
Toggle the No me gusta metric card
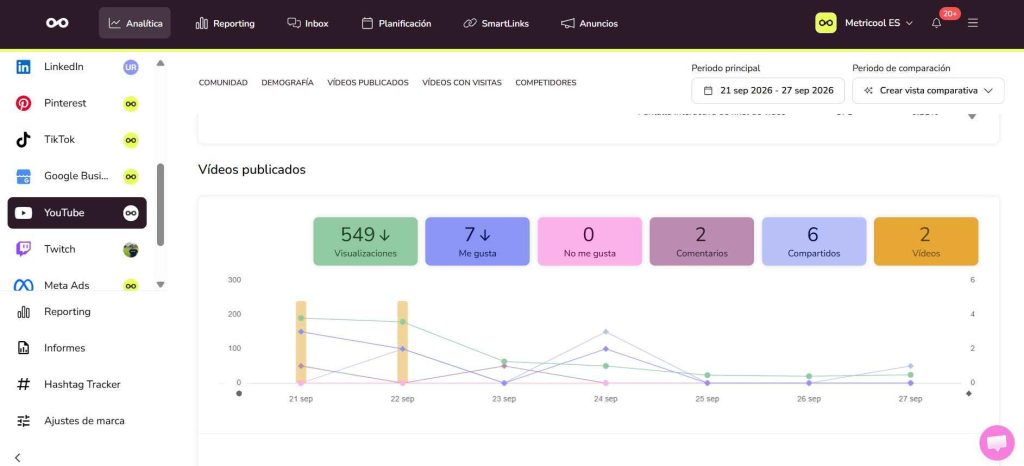pyautogui.click(x=590, y=241)
